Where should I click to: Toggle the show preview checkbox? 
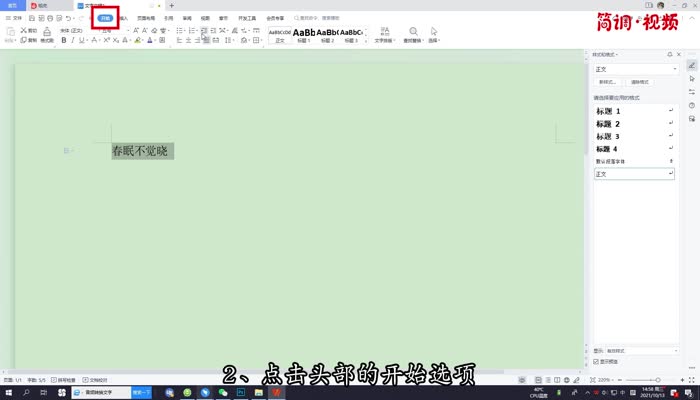[x=597, y=362]
